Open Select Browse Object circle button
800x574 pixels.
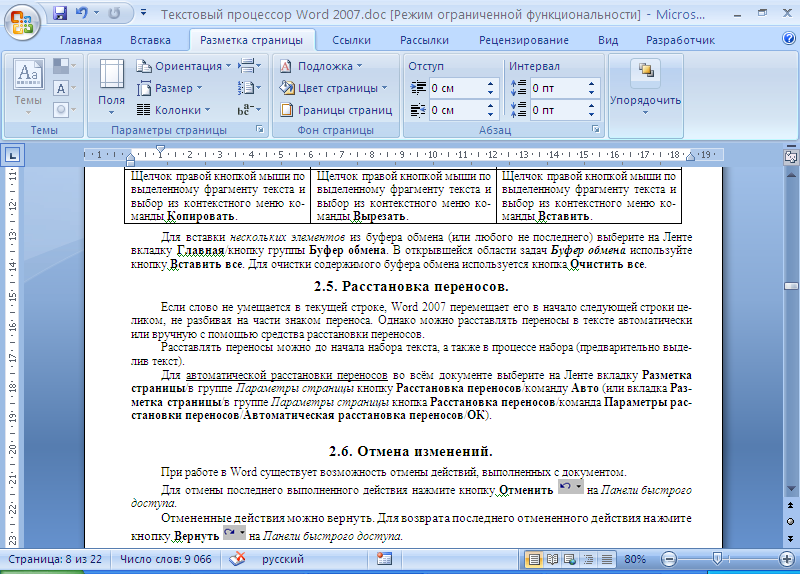coord(791,521)
